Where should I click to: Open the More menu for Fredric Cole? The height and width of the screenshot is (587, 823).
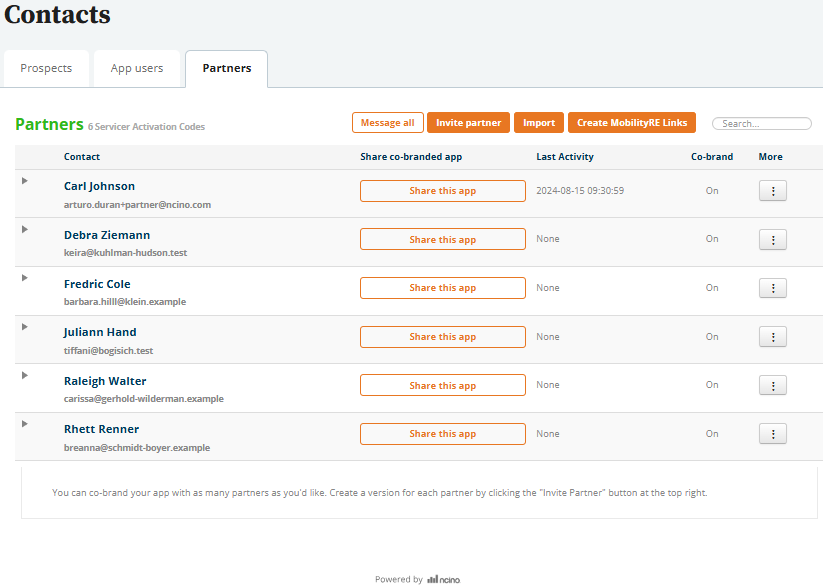pos(772,288)
